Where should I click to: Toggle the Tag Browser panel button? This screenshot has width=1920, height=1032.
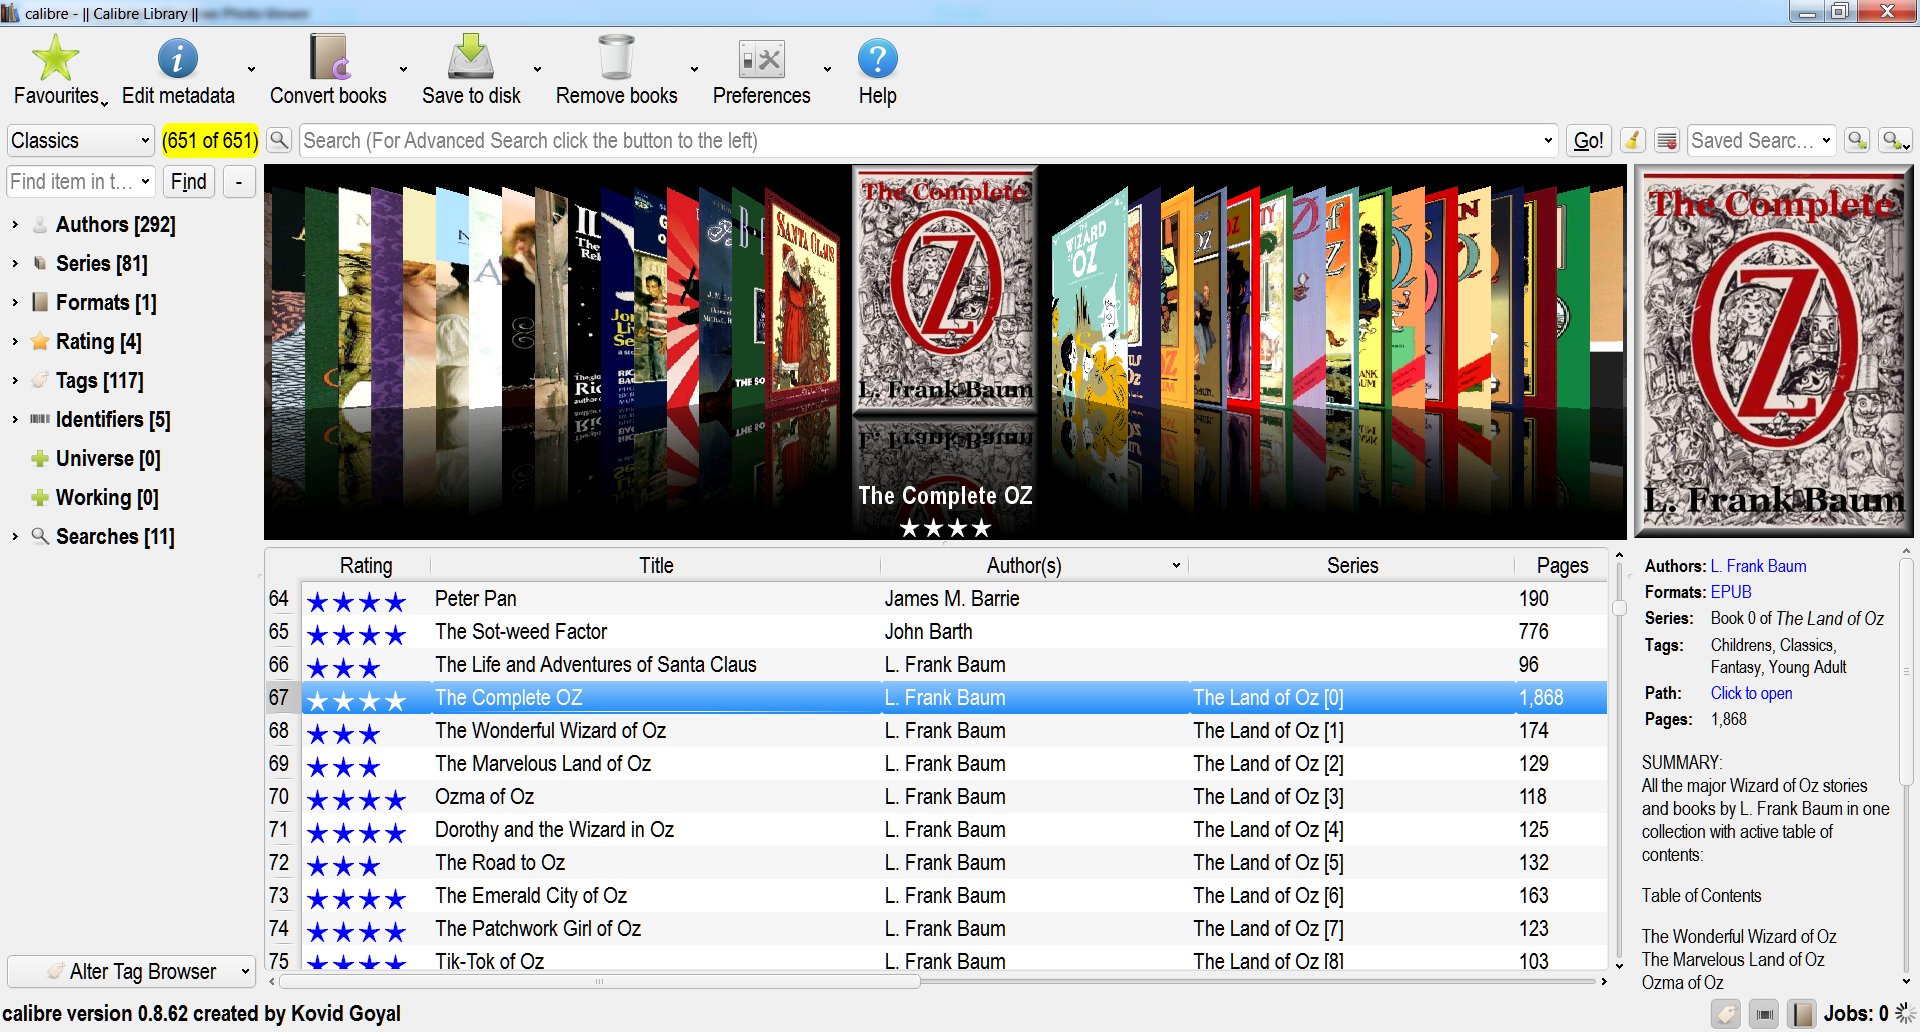pos(1727,1014)
